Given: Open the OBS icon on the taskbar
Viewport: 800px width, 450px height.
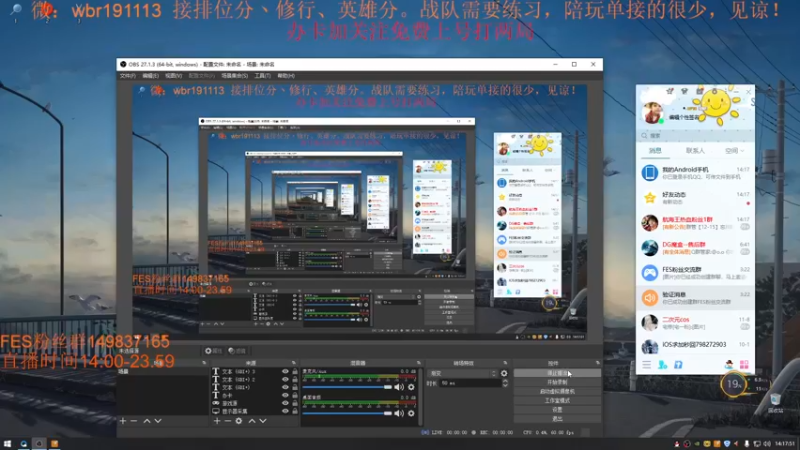Looking at the screenshot, I should pos(39,444).
